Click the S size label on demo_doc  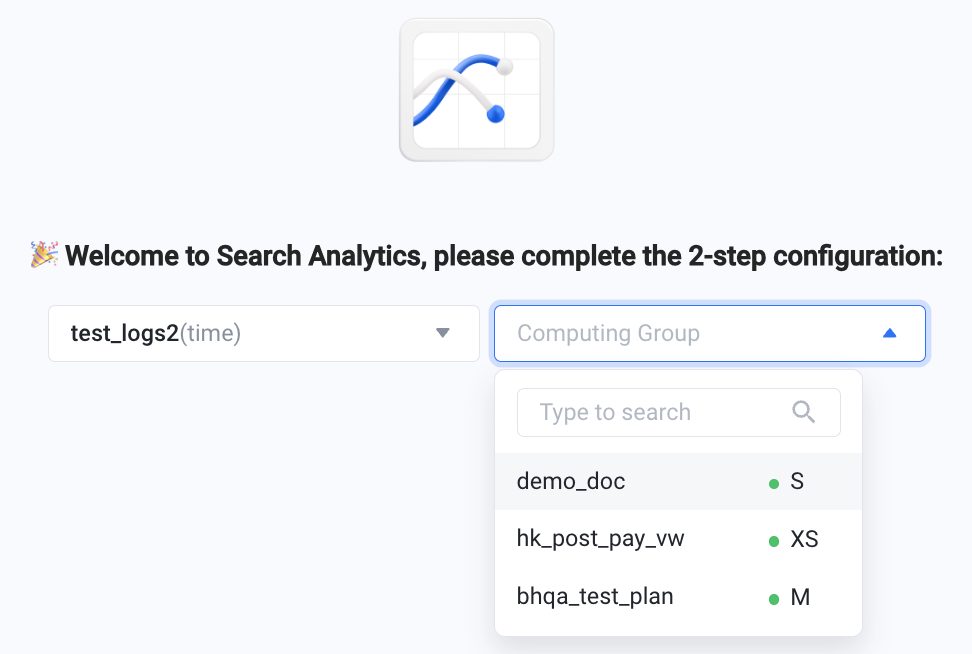coord(797,482)
